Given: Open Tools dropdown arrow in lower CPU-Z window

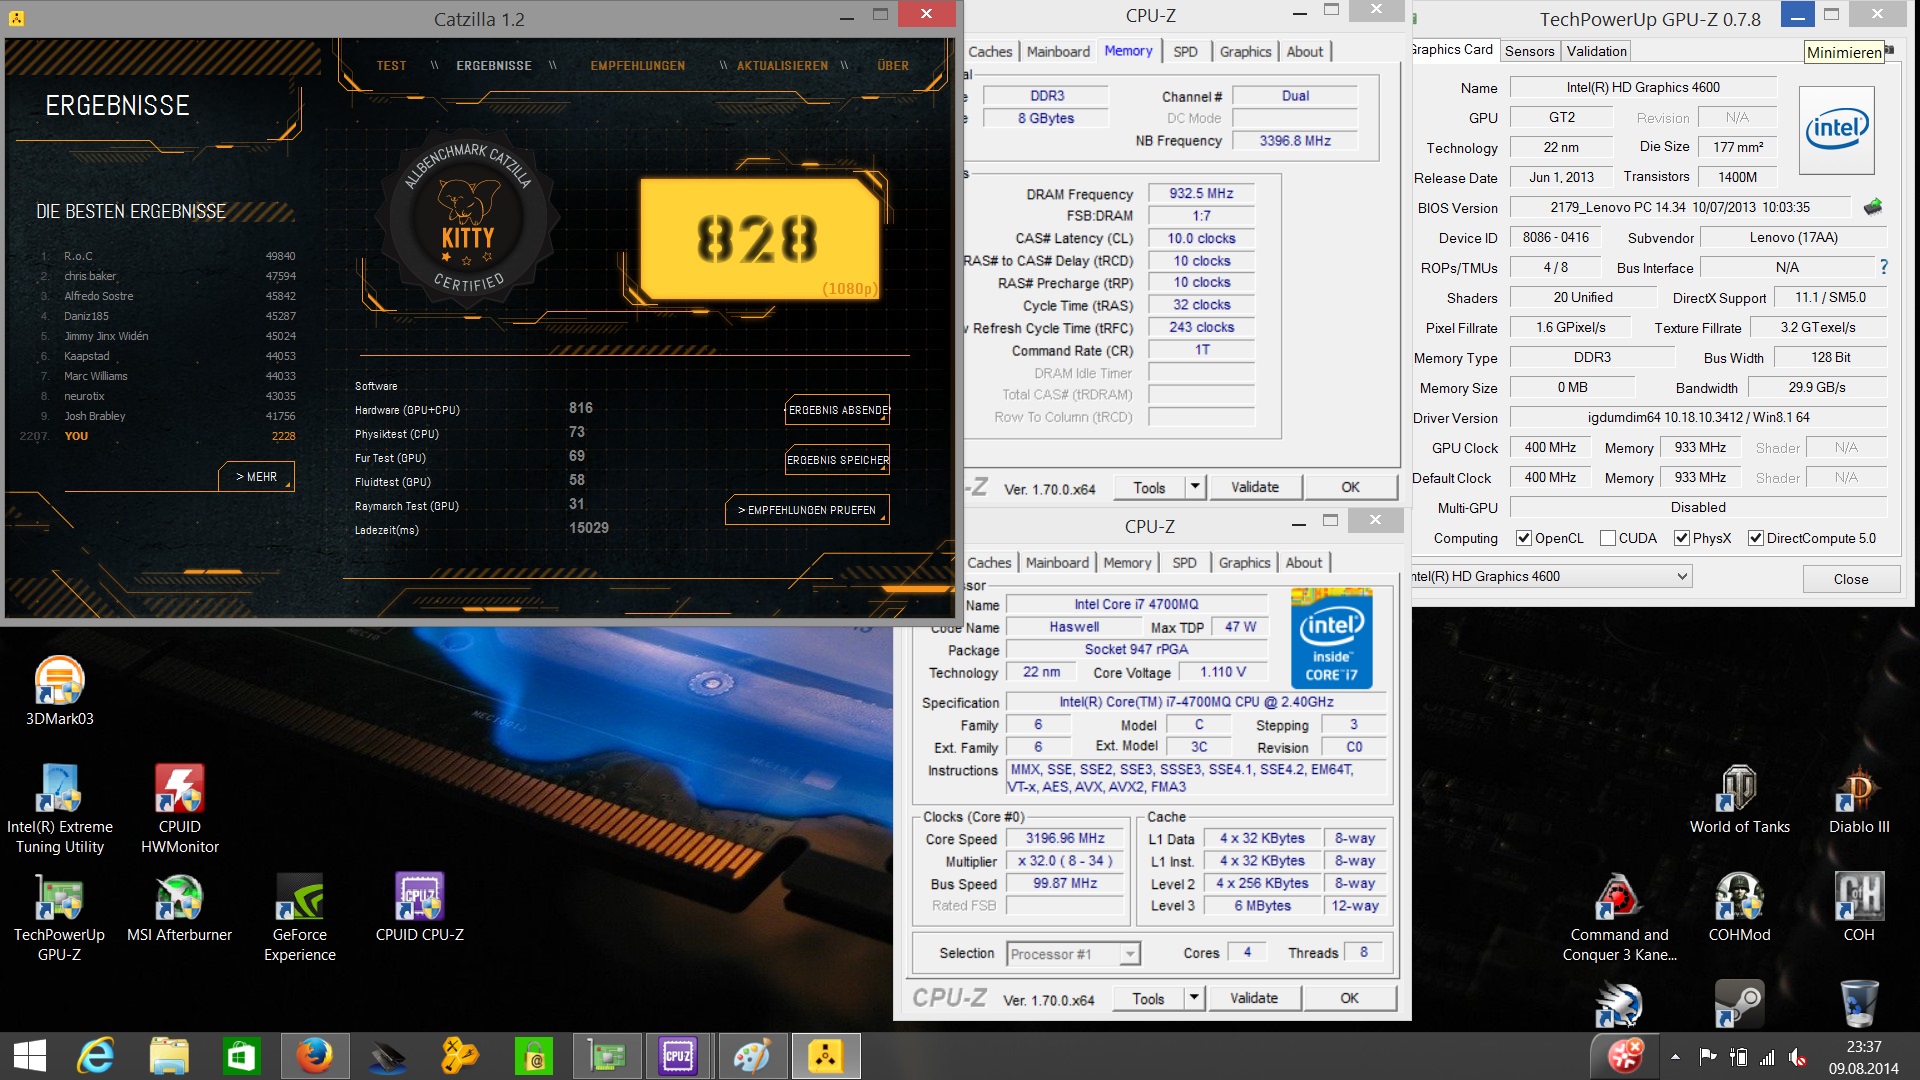Looking at the screenshot, I should pyautogui.click(x=1193, y=998).
